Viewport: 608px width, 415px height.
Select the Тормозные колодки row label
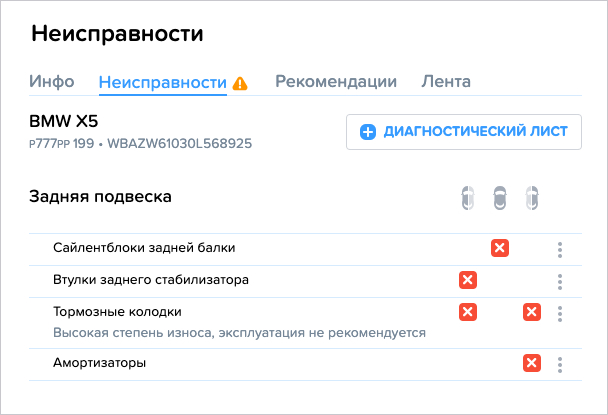point(117,312)
